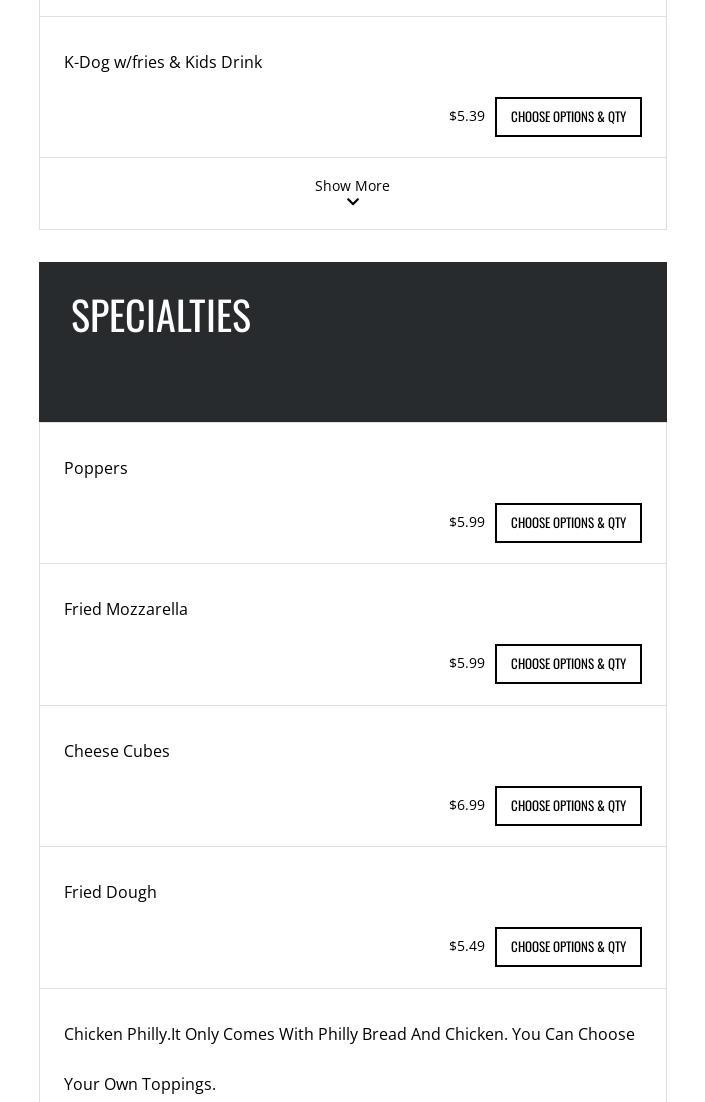Select the Chicken Philly item description
This screenshot has width=705, height=1102.
click(x=349, y=1058)
